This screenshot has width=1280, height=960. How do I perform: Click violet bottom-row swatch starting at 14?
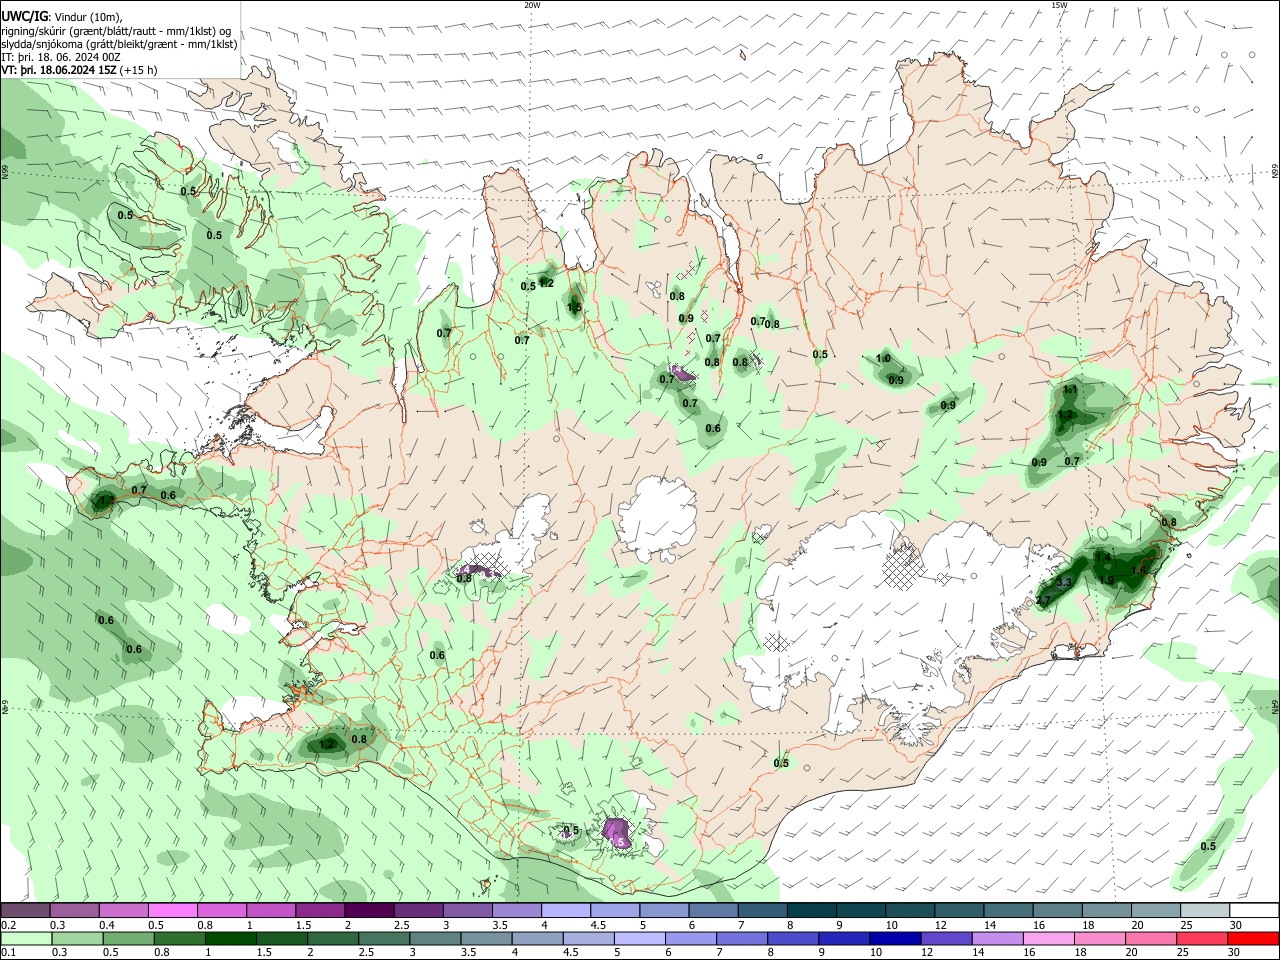[x=997, y=938]
